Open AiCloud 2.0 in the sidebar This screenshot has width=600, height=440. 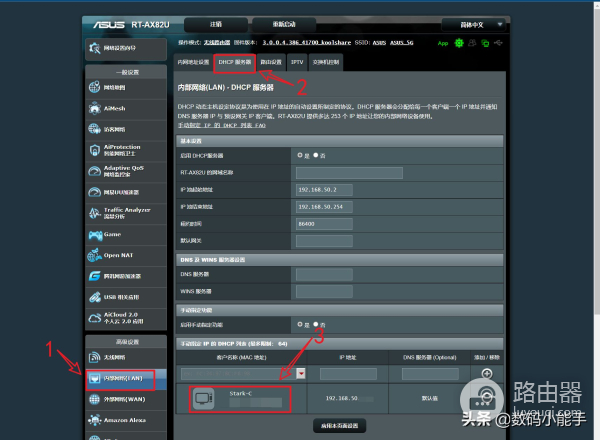(126, 318)
